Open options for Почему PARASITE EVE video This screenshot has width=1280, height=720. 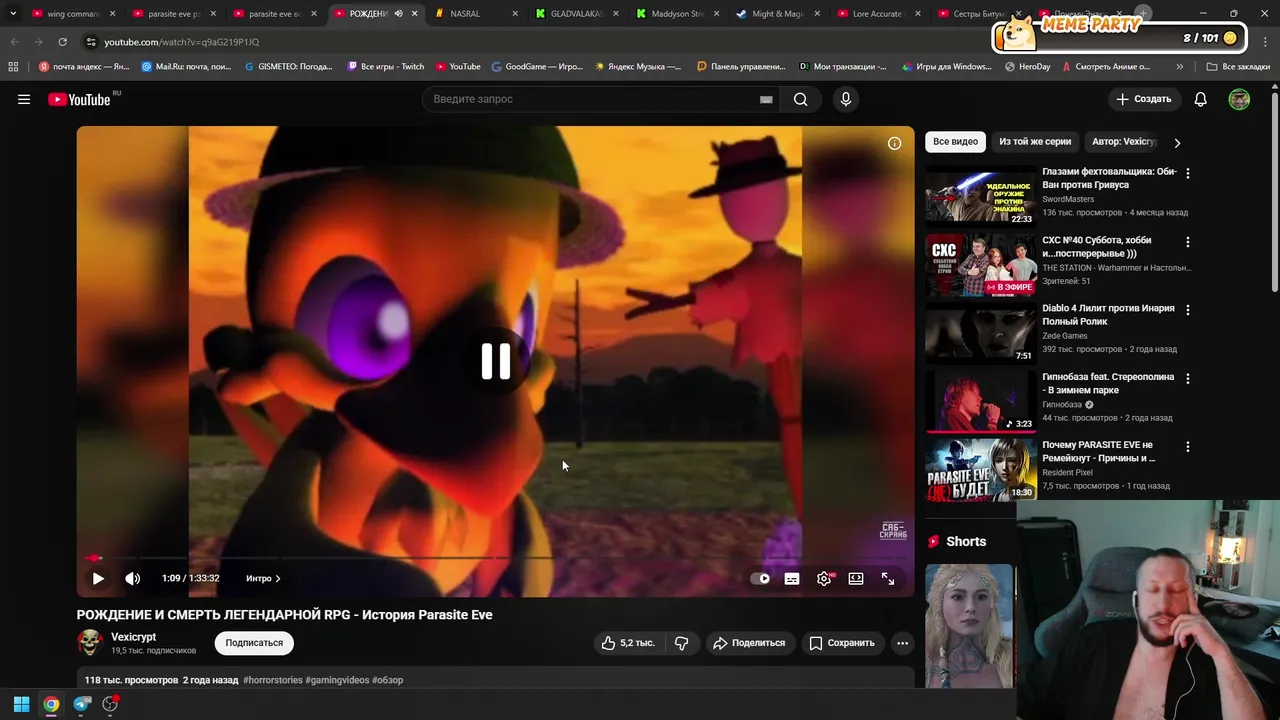[1188, 447]
